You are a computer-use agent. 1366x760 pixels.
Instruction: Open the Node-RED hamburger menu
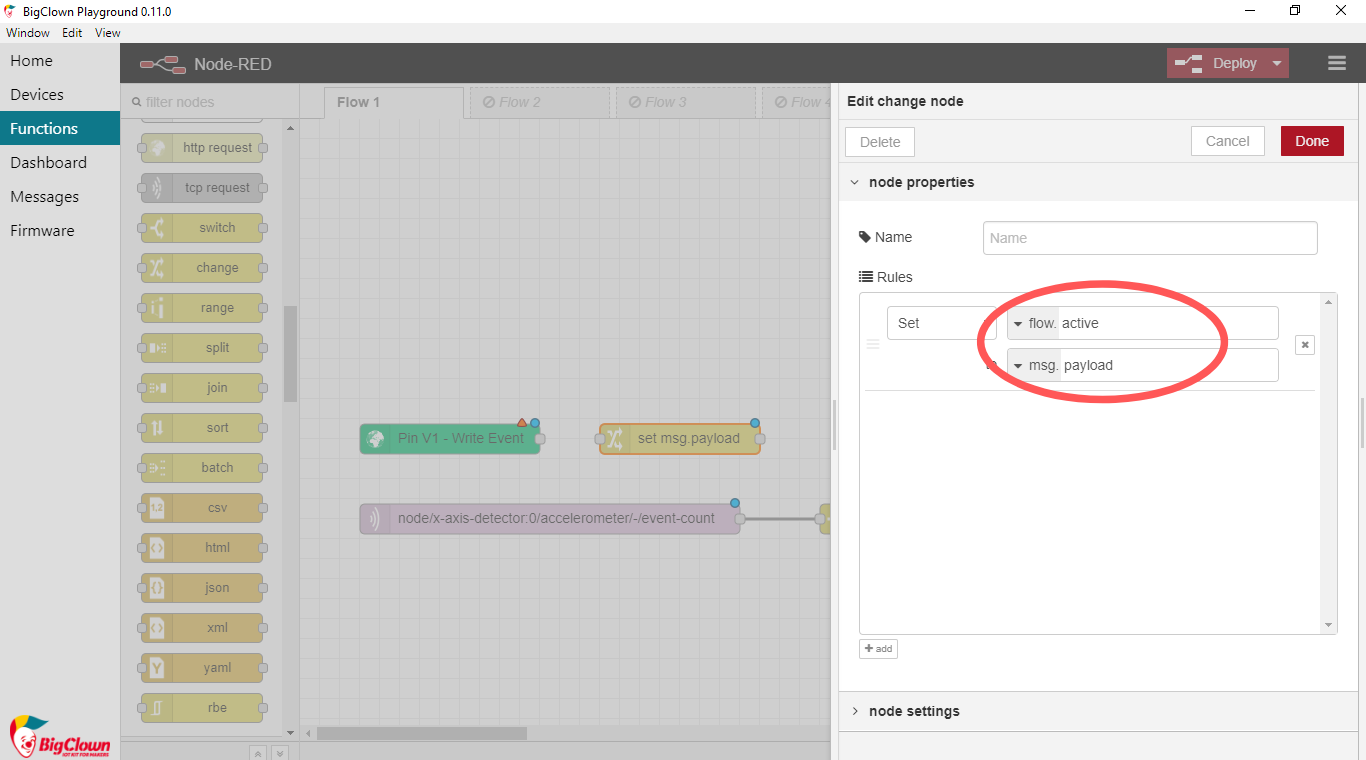click(x=1337, y=63)
